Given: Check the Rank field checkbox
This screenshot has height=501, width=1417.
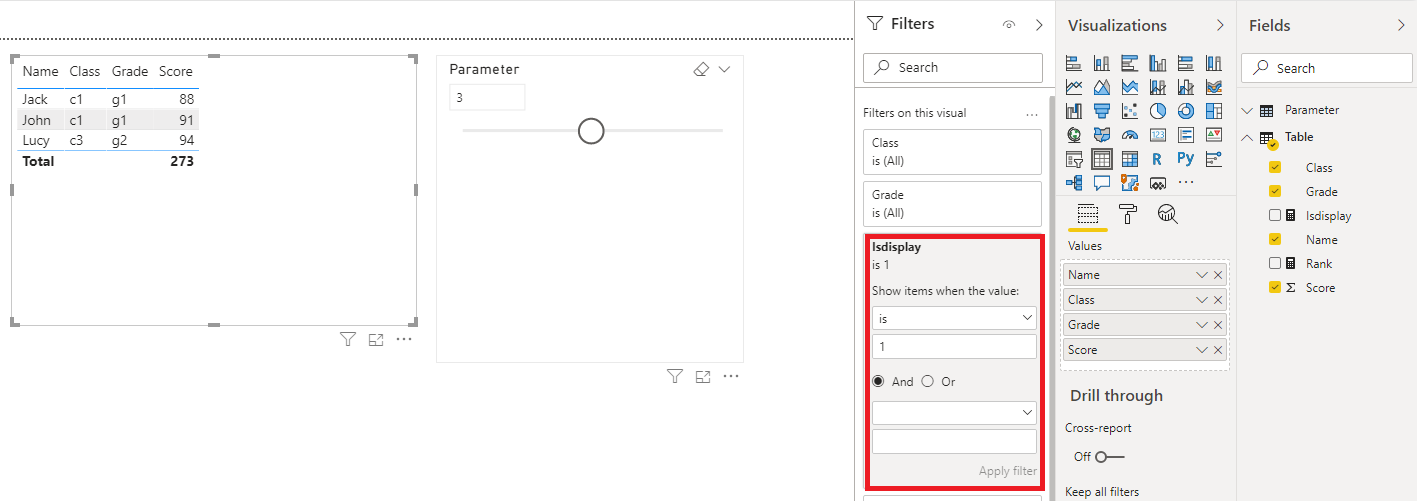Looking at the screenshot, I should [1275, 263].
